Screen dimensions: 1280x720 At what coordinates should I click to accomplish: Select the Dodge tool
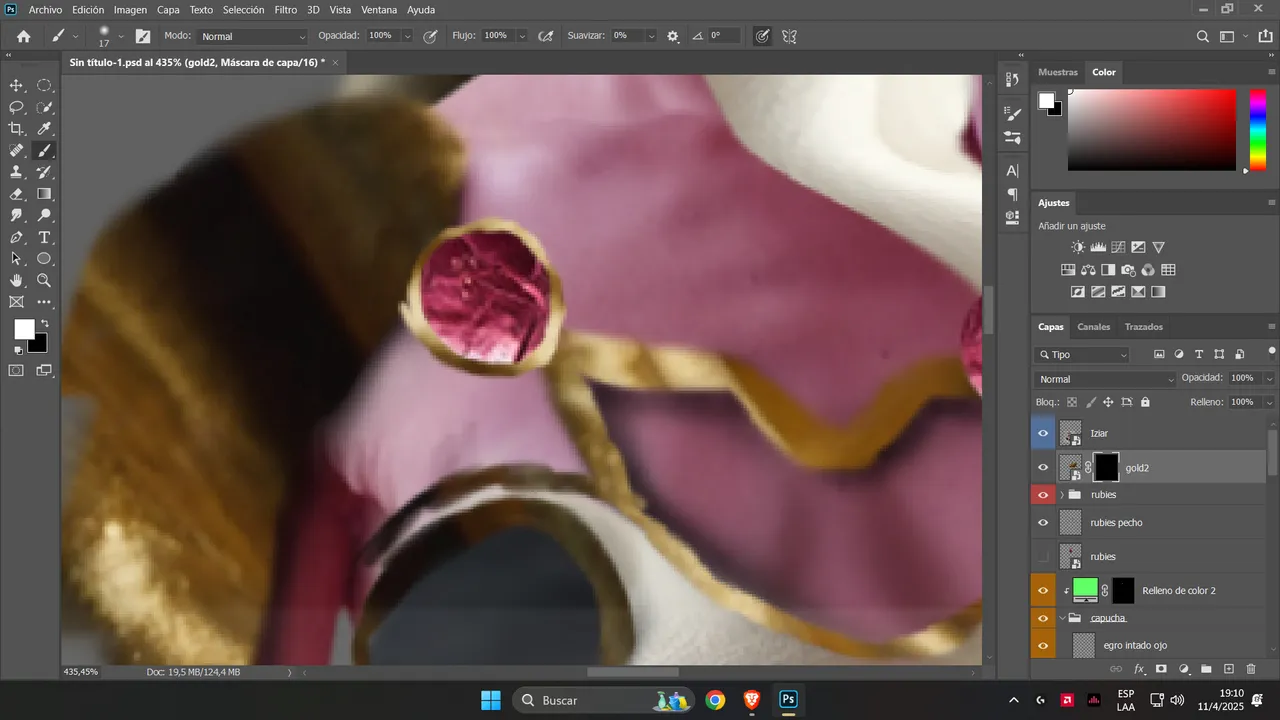tap(45, 215)
